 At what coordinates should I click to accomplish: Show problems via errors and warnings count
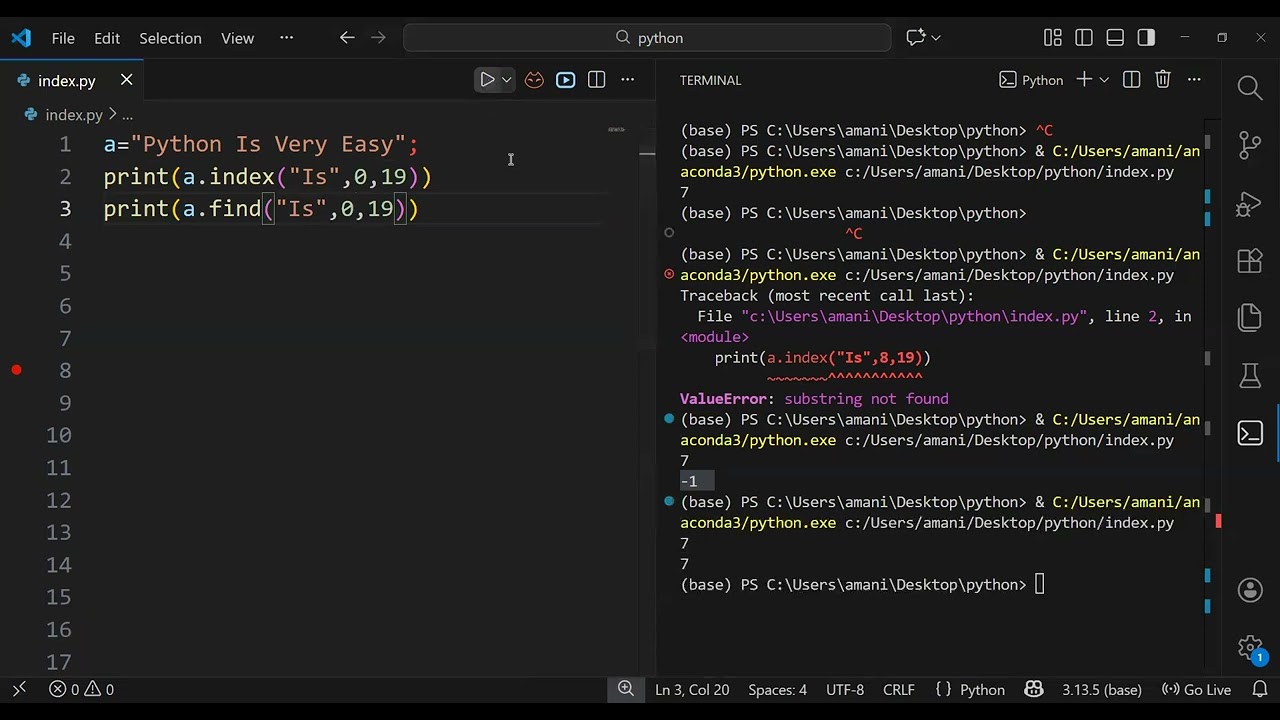point(82,689)
